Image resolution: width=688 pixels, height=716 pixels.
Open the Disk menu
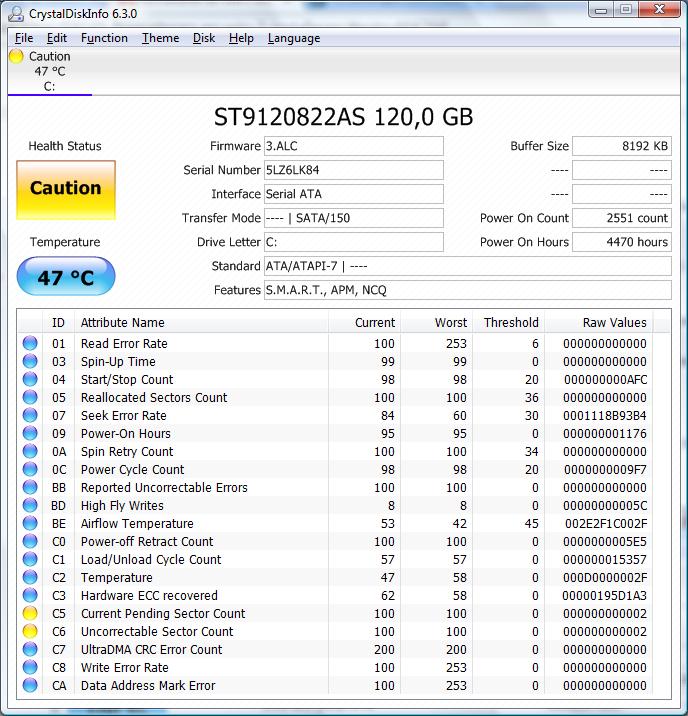204,38
